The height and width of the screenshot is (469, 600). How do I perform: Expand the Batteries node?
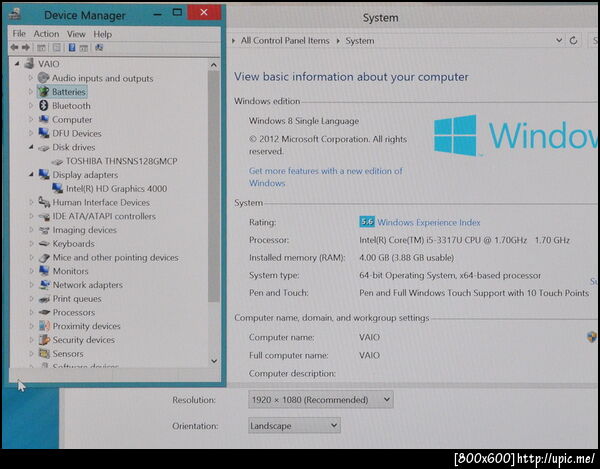point(31,91)
